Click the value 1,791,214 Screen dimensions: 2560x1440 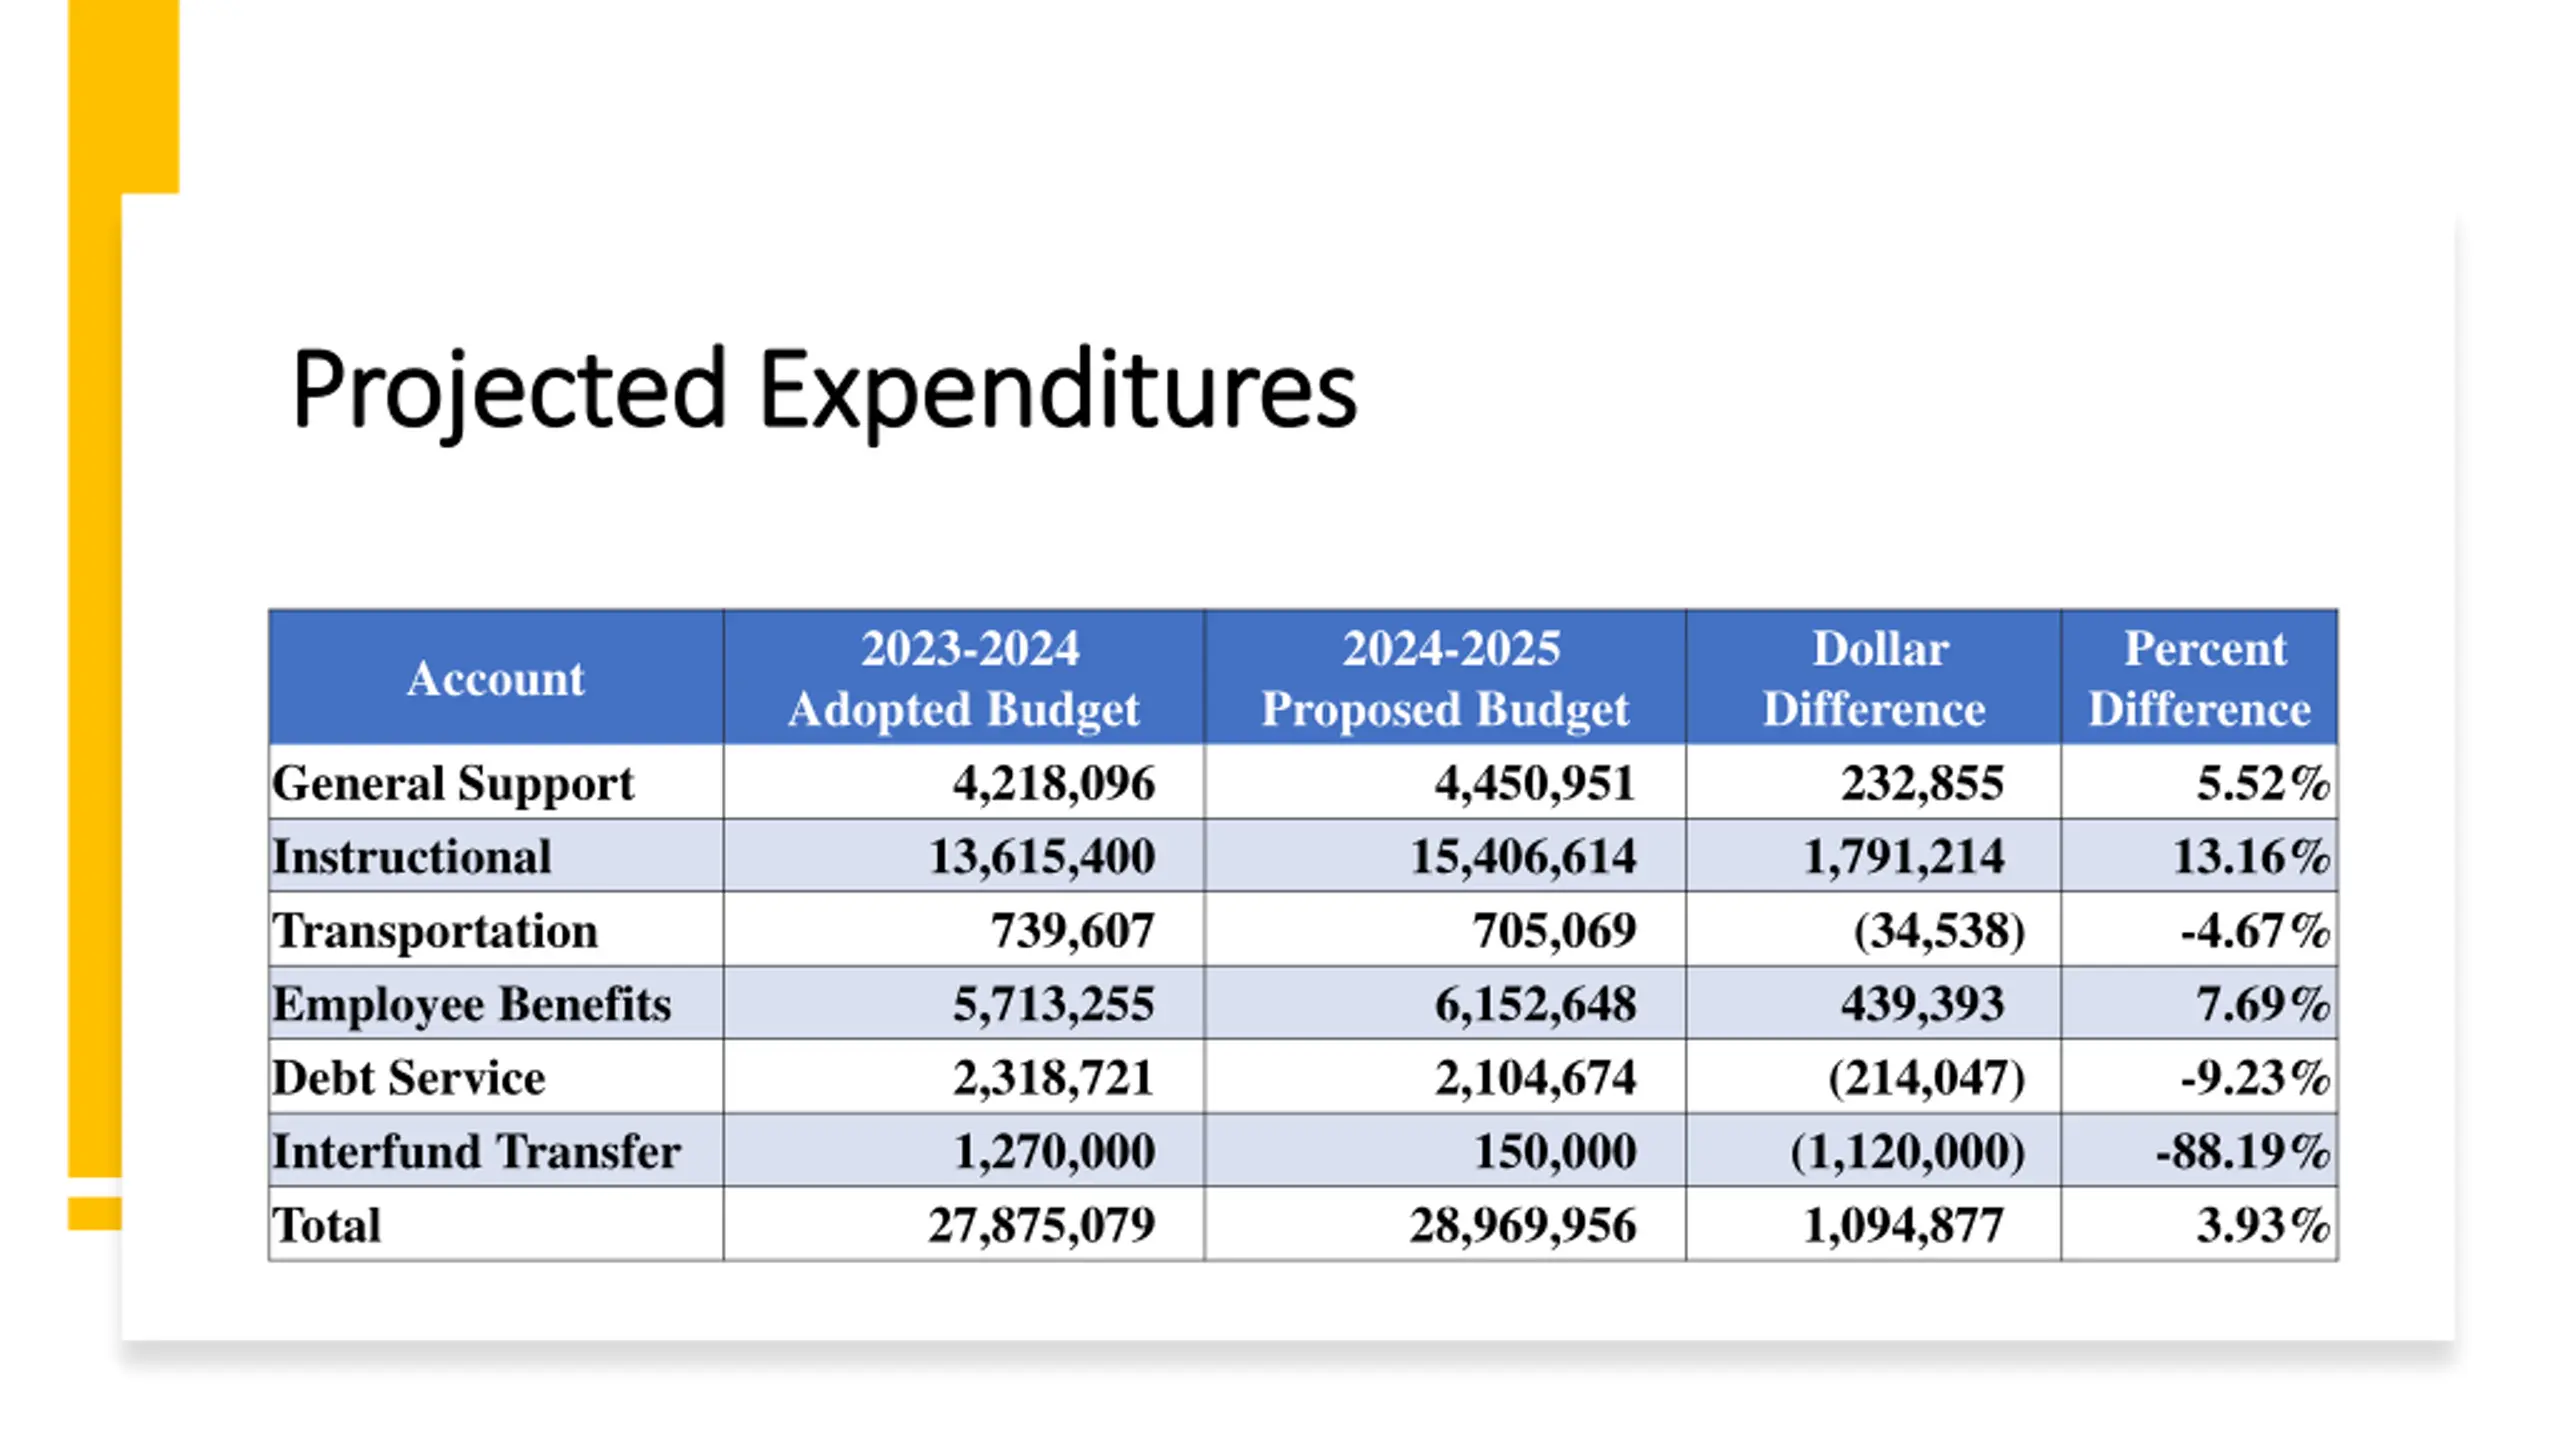tap(1904, 857)
